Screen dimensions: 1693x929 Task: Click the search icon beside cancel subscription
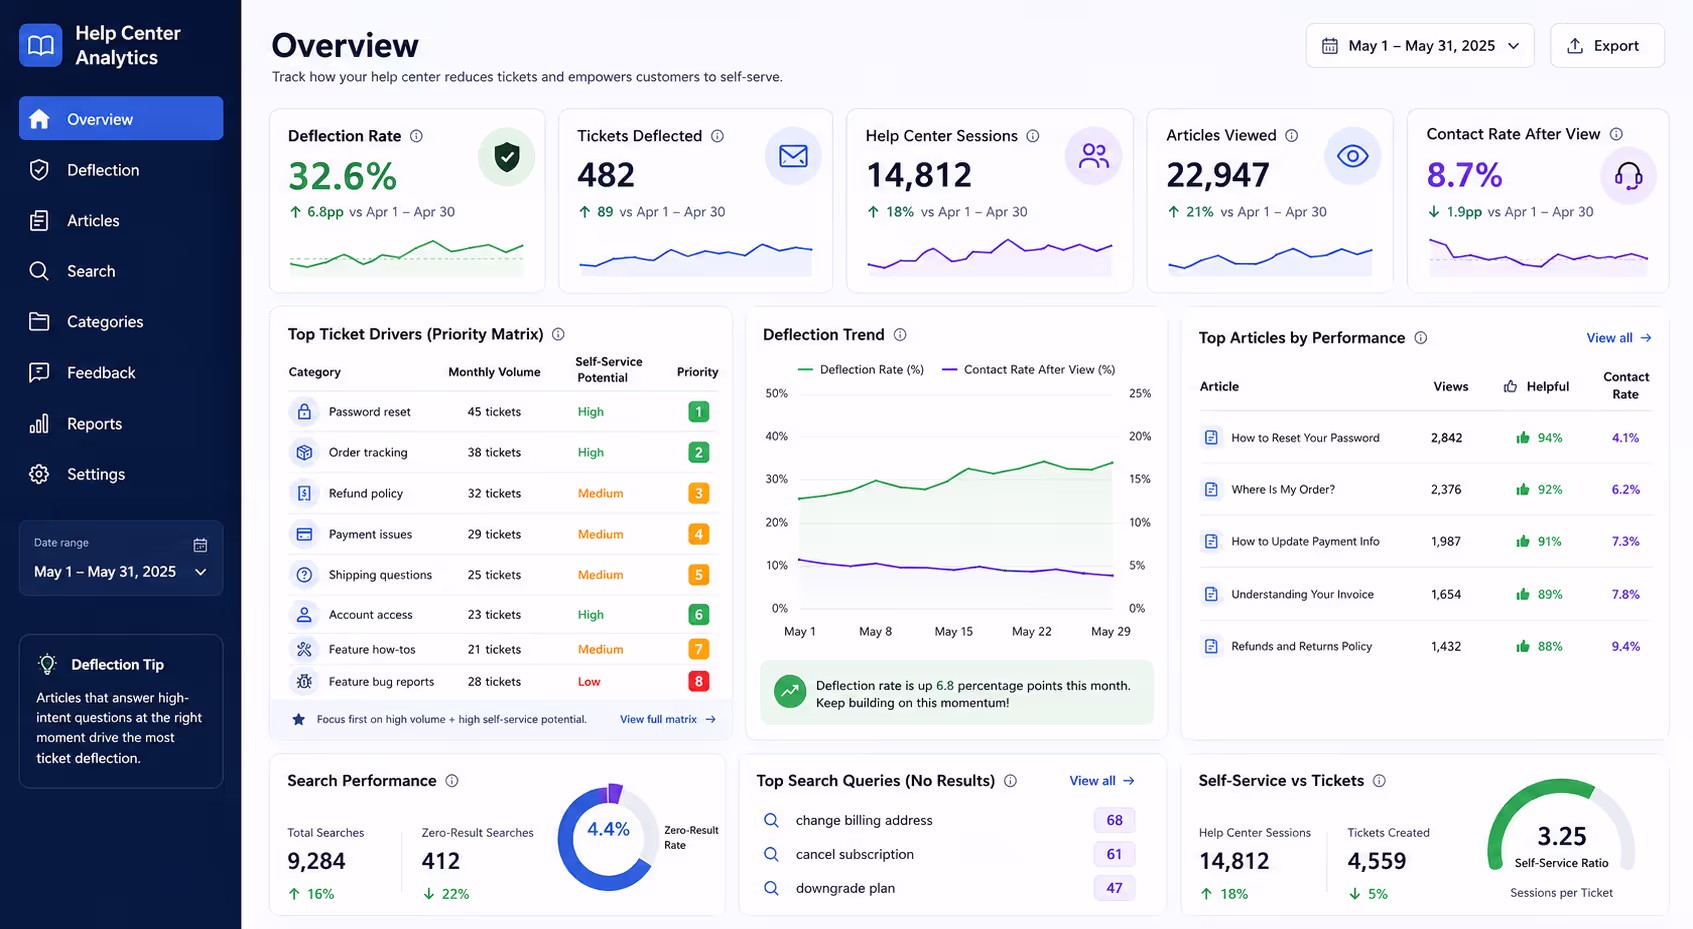click(772, 854)
